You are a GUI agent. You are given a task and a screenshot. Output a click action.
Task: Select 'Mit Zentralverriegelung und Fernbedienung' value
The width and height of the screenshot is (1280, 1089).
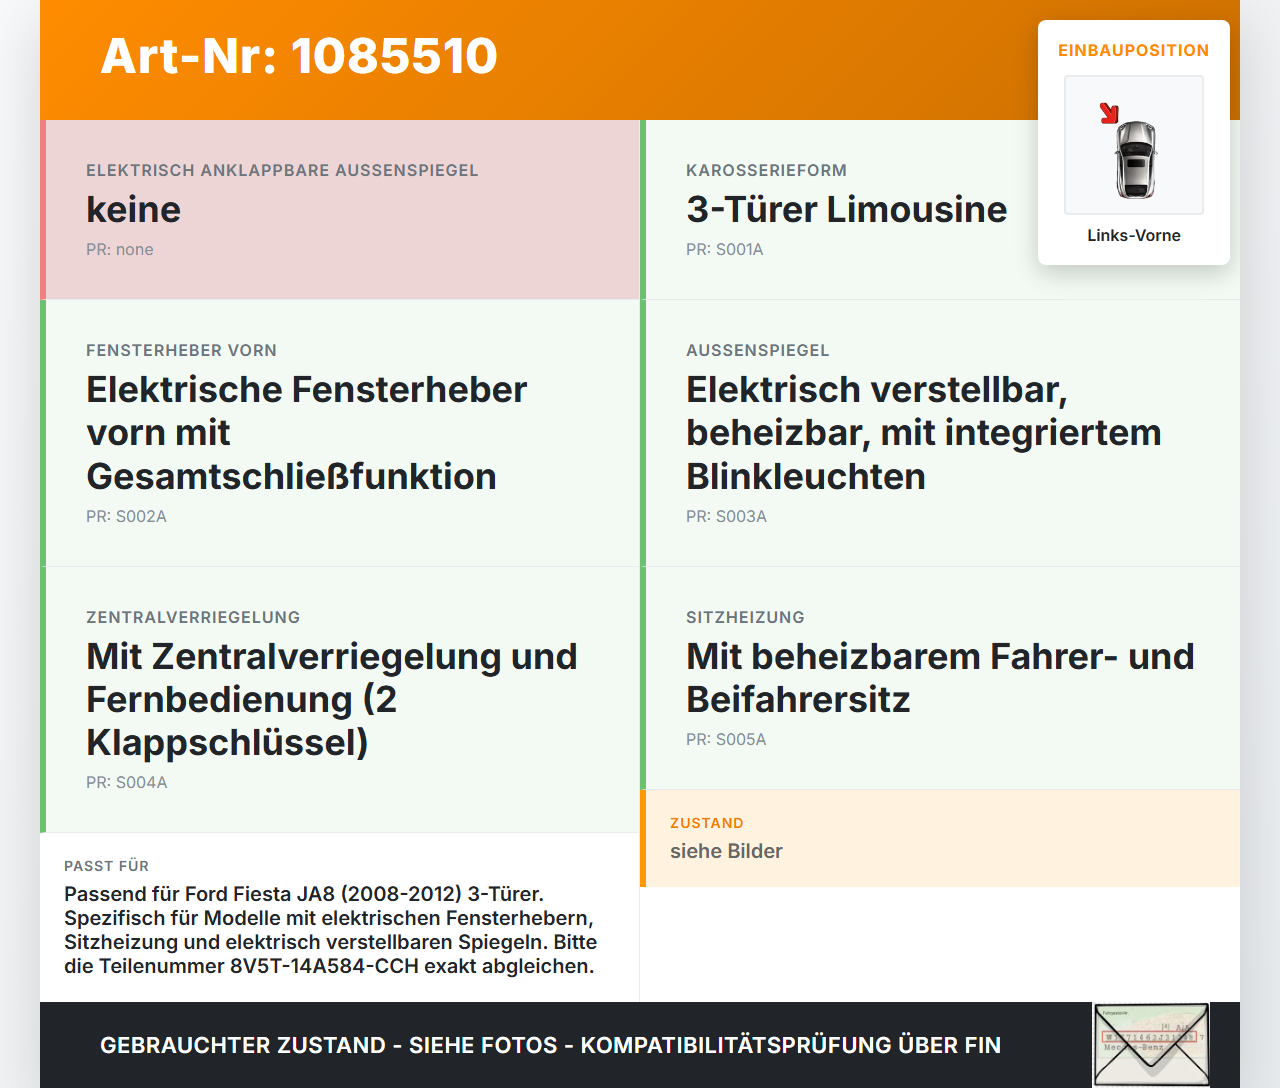click(x=332, y=699)
